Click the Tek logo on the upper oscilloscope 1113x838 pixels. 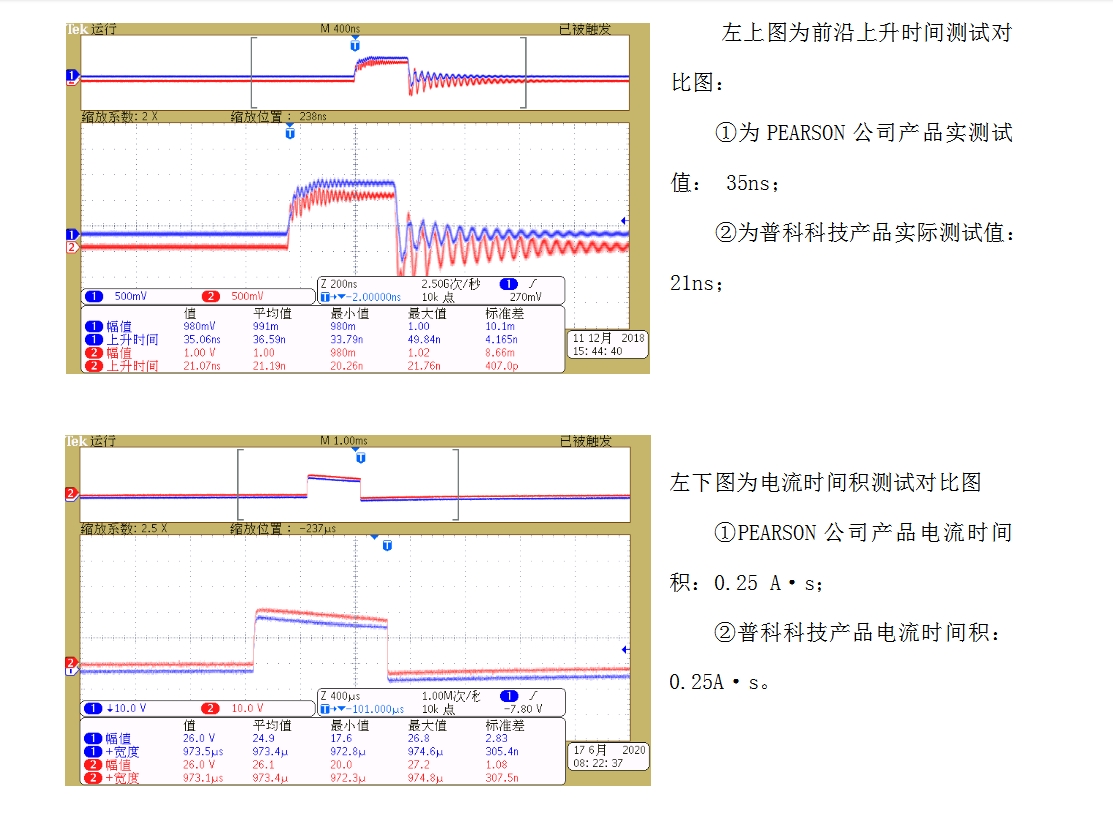click(75, 29)
